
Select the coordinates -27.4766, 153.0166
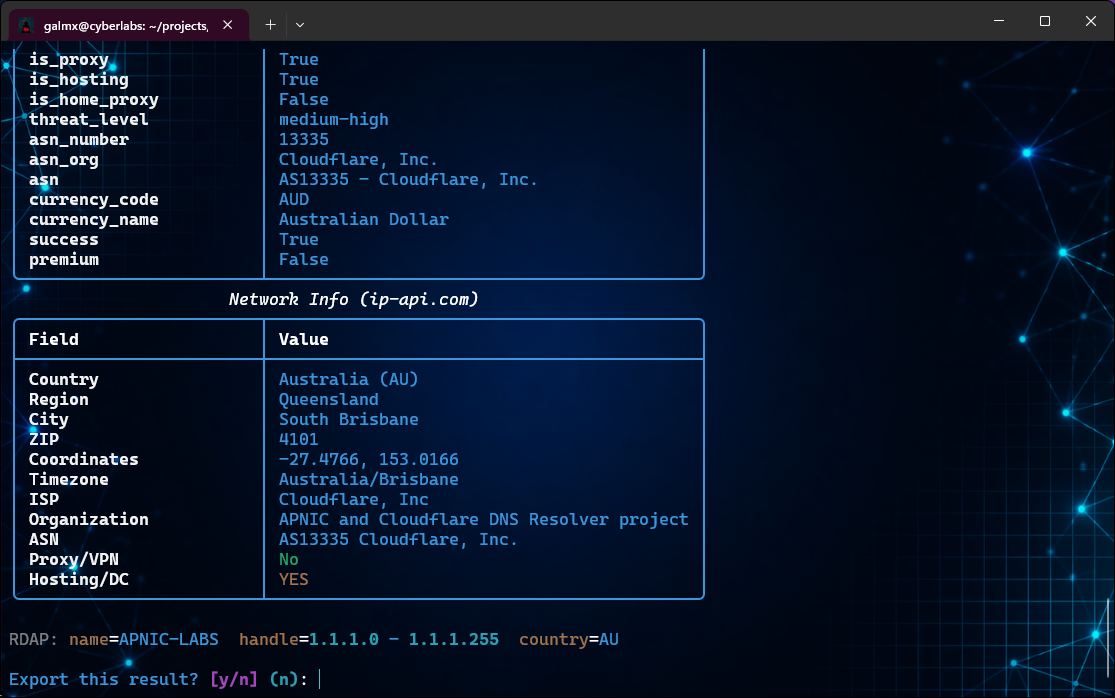tap(369, 459)
